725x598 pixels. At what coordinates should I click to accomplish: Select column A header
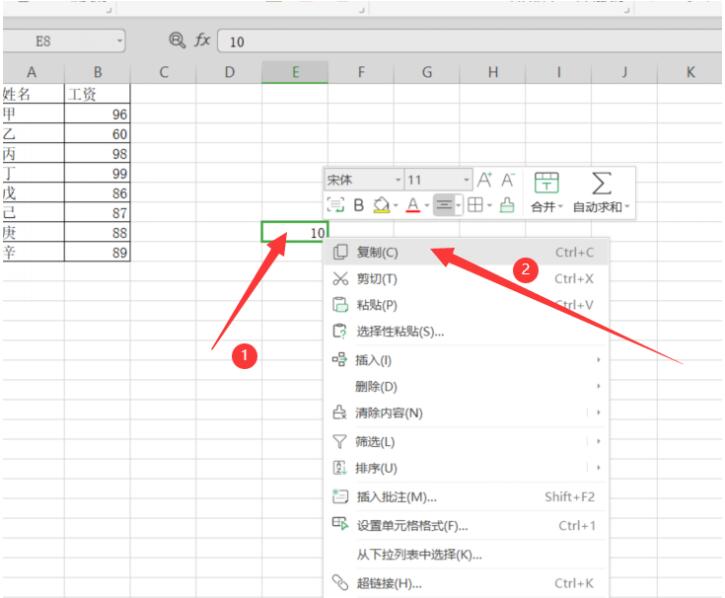coord(33,72)
